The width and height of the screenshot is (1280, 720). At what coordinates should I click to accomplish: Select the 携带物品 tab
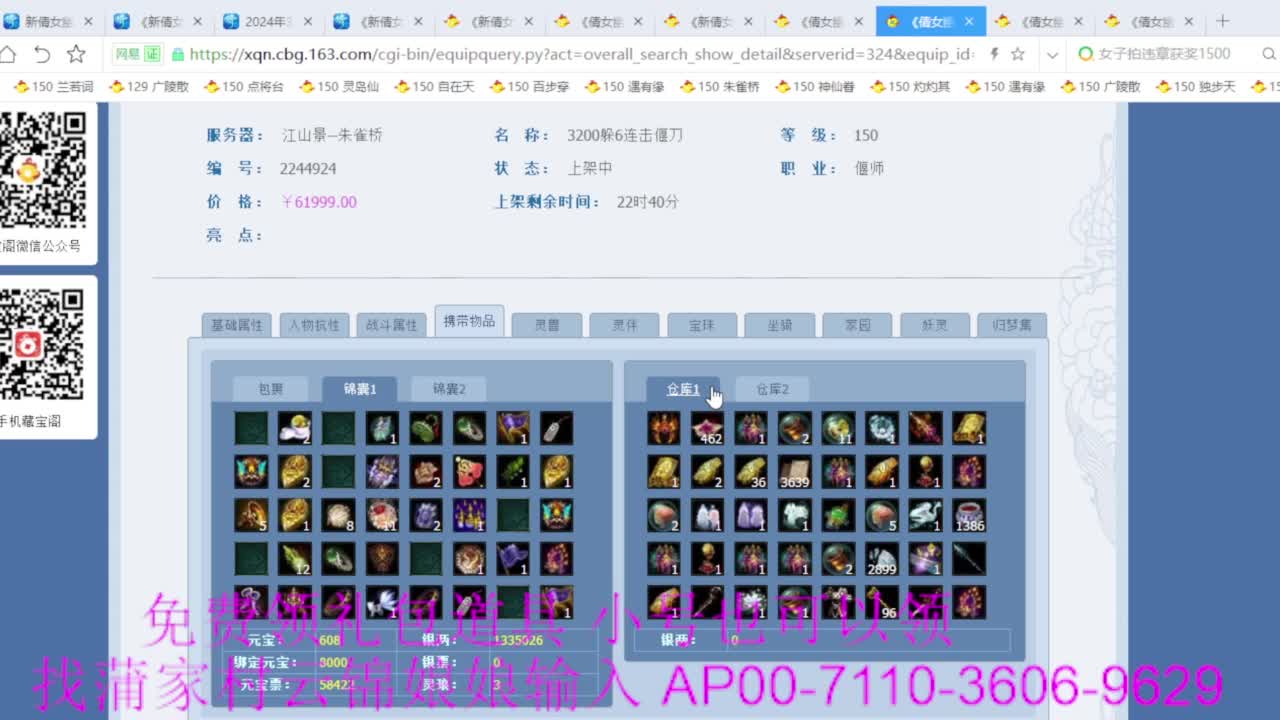point(469,321)
